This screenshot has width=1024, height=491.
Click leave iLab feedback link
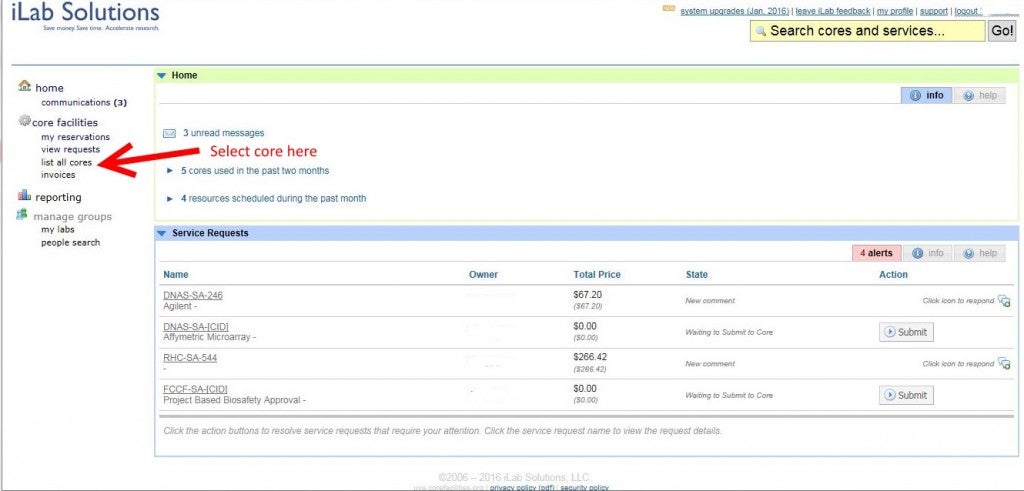[x=833, y=11]
